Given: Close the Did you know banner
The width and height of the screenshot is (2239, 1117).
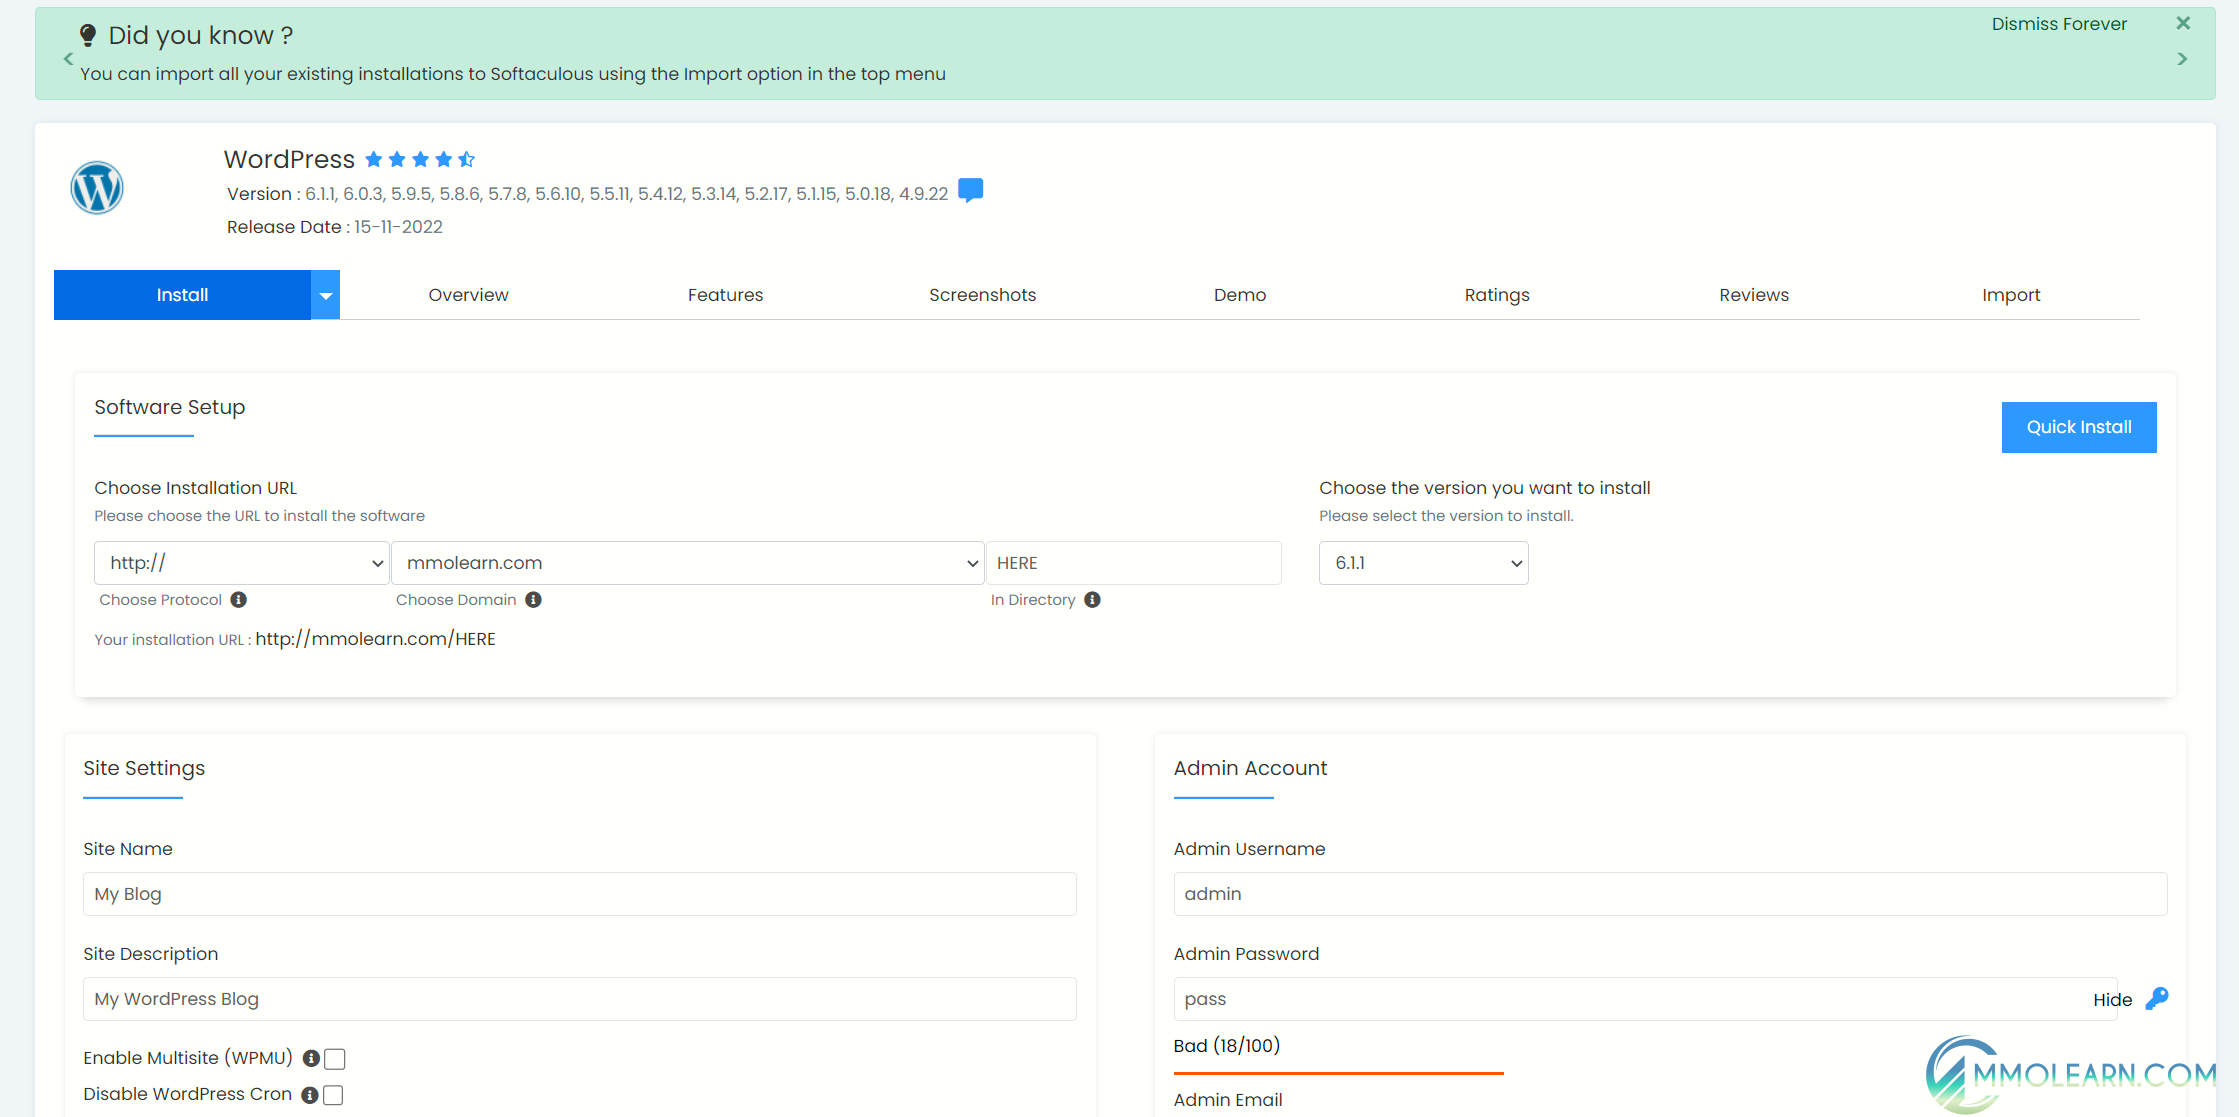Looking at the screenshot, I should [x=2183, y=23].
